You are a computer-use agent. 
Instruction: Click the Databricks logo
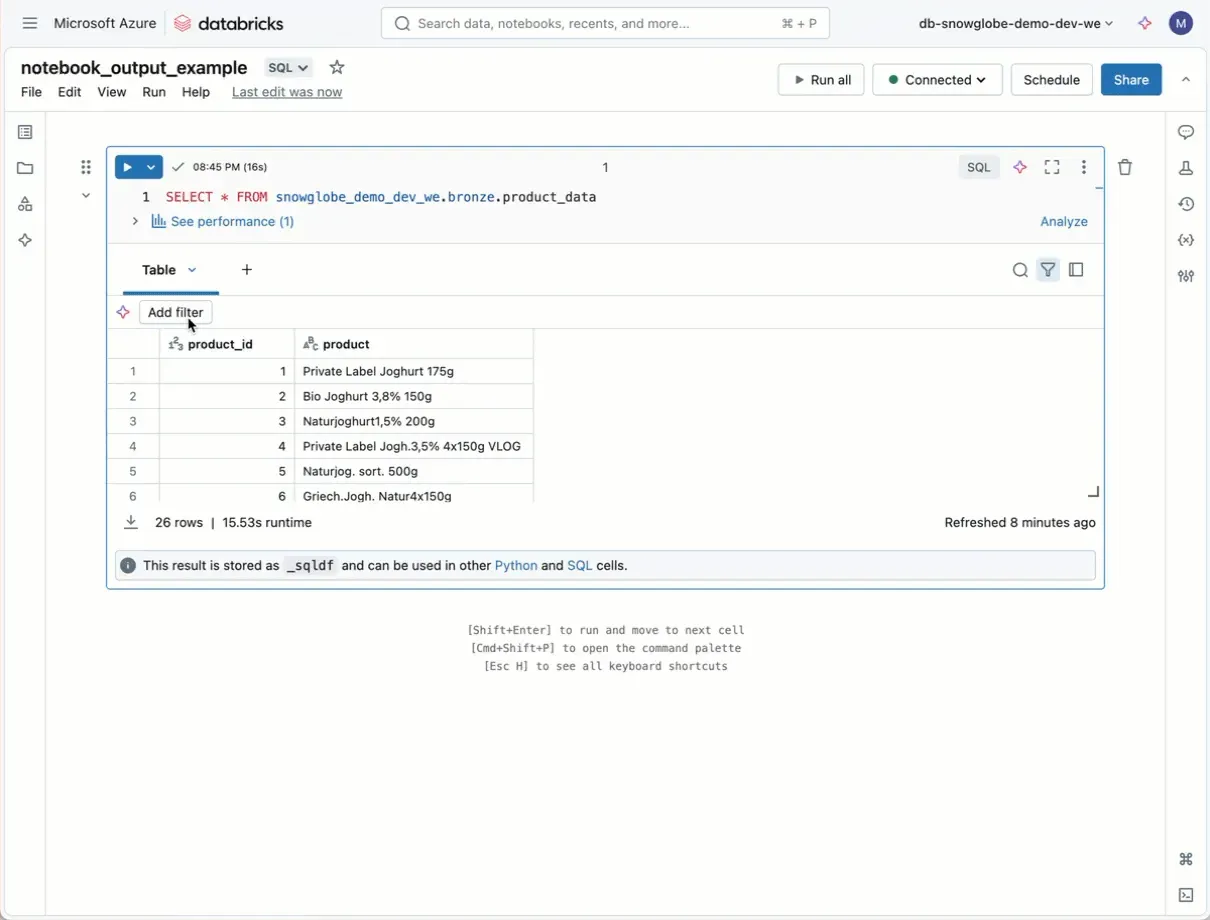pyautogui.click(x=229, y=23)
